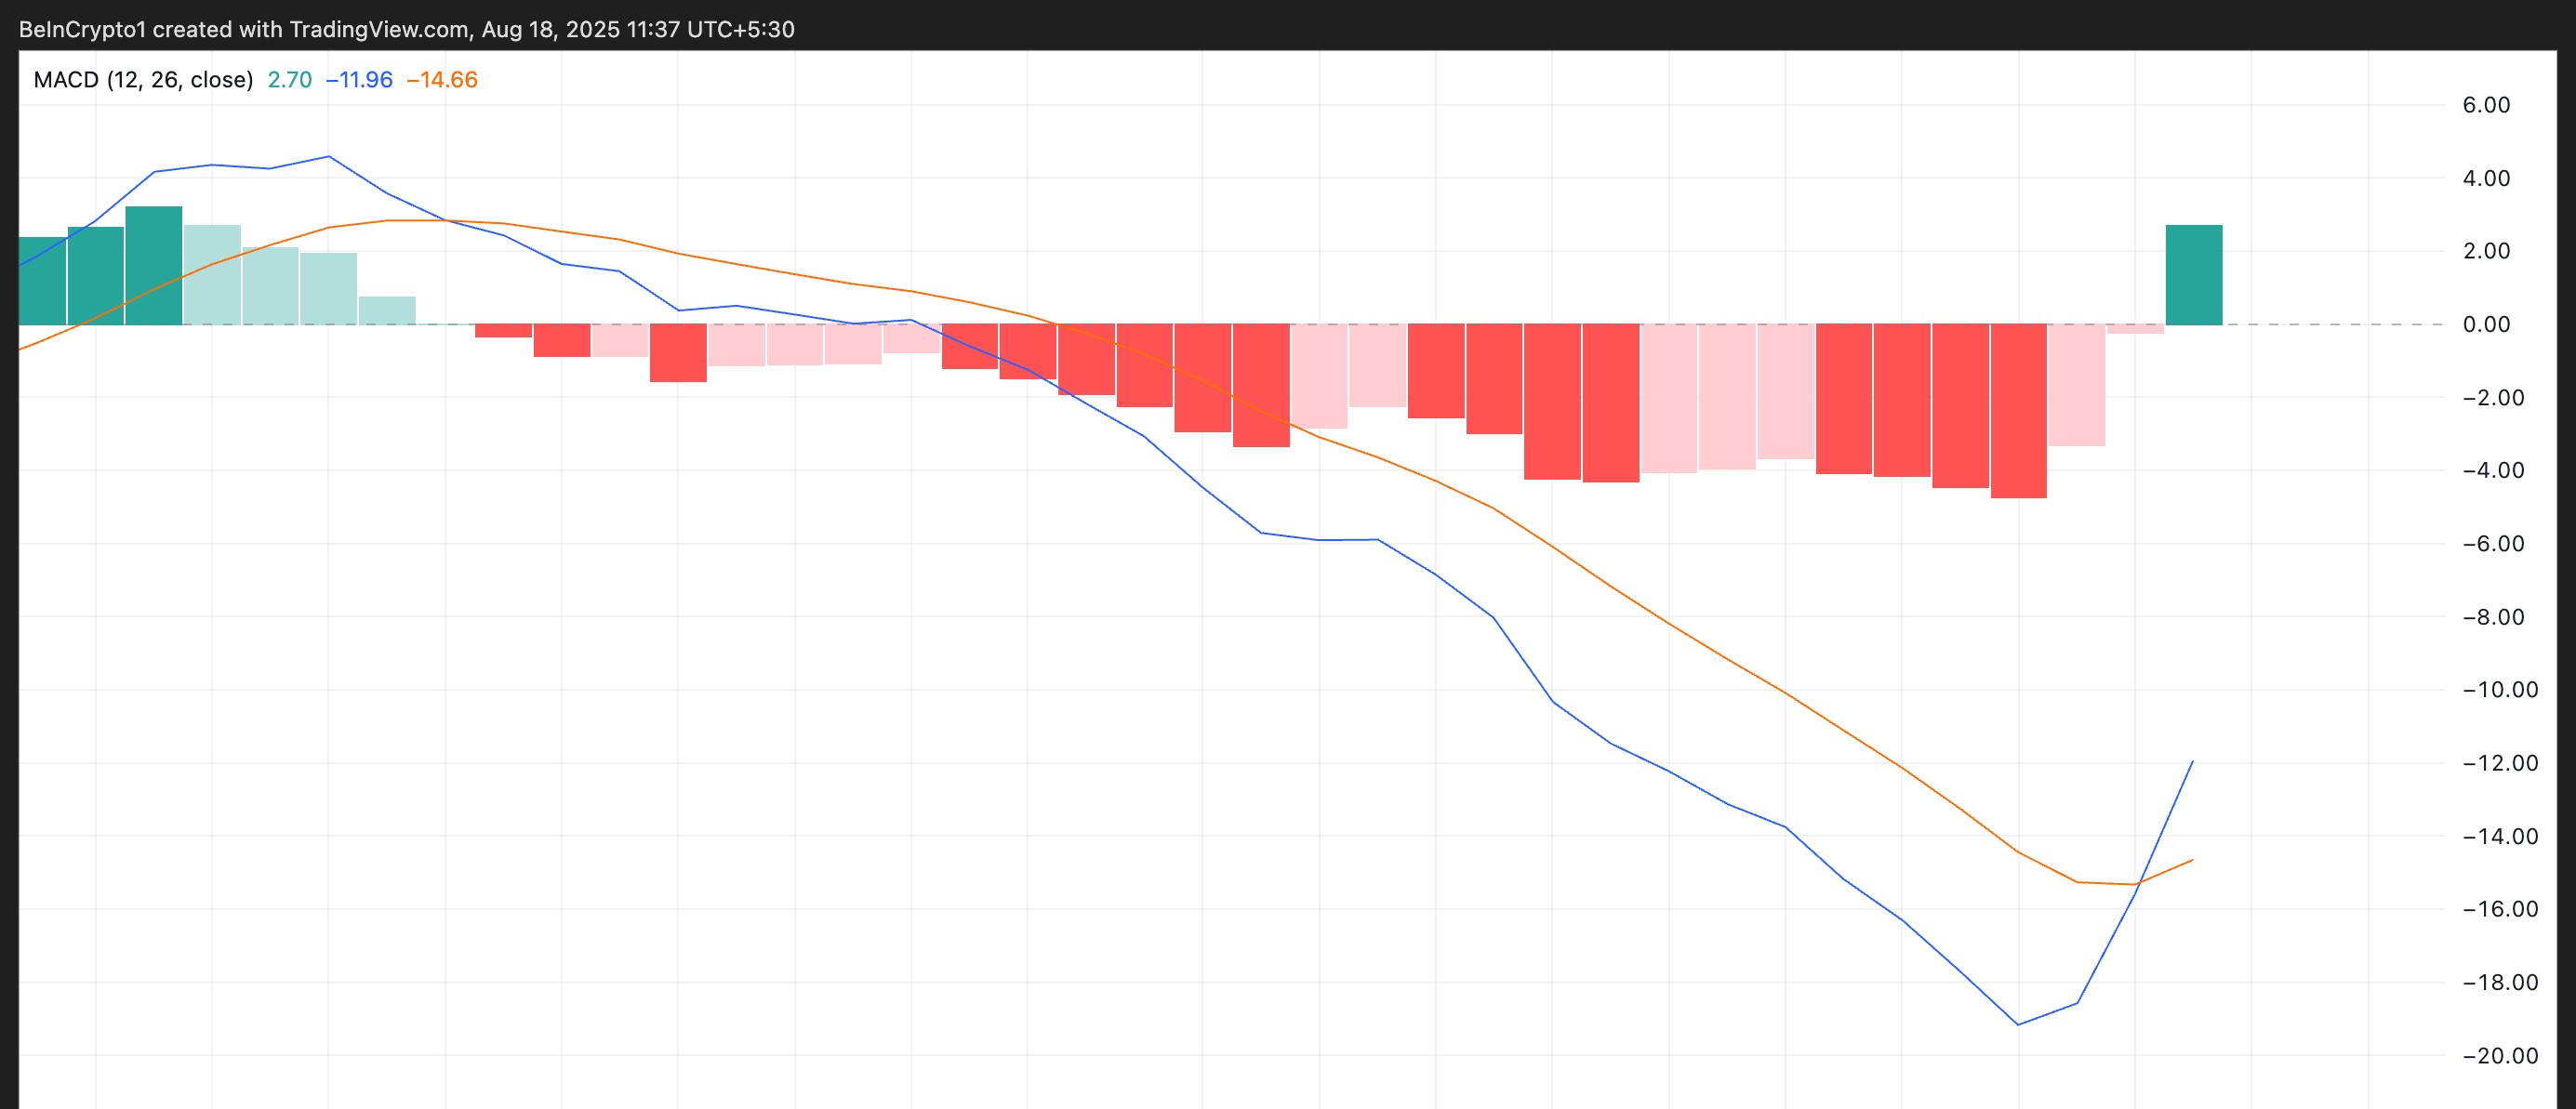Viewport: 2576px width, 1109px height.
Task: Click the blue MACD line's lowest point
Action: coord(2018,1024)
